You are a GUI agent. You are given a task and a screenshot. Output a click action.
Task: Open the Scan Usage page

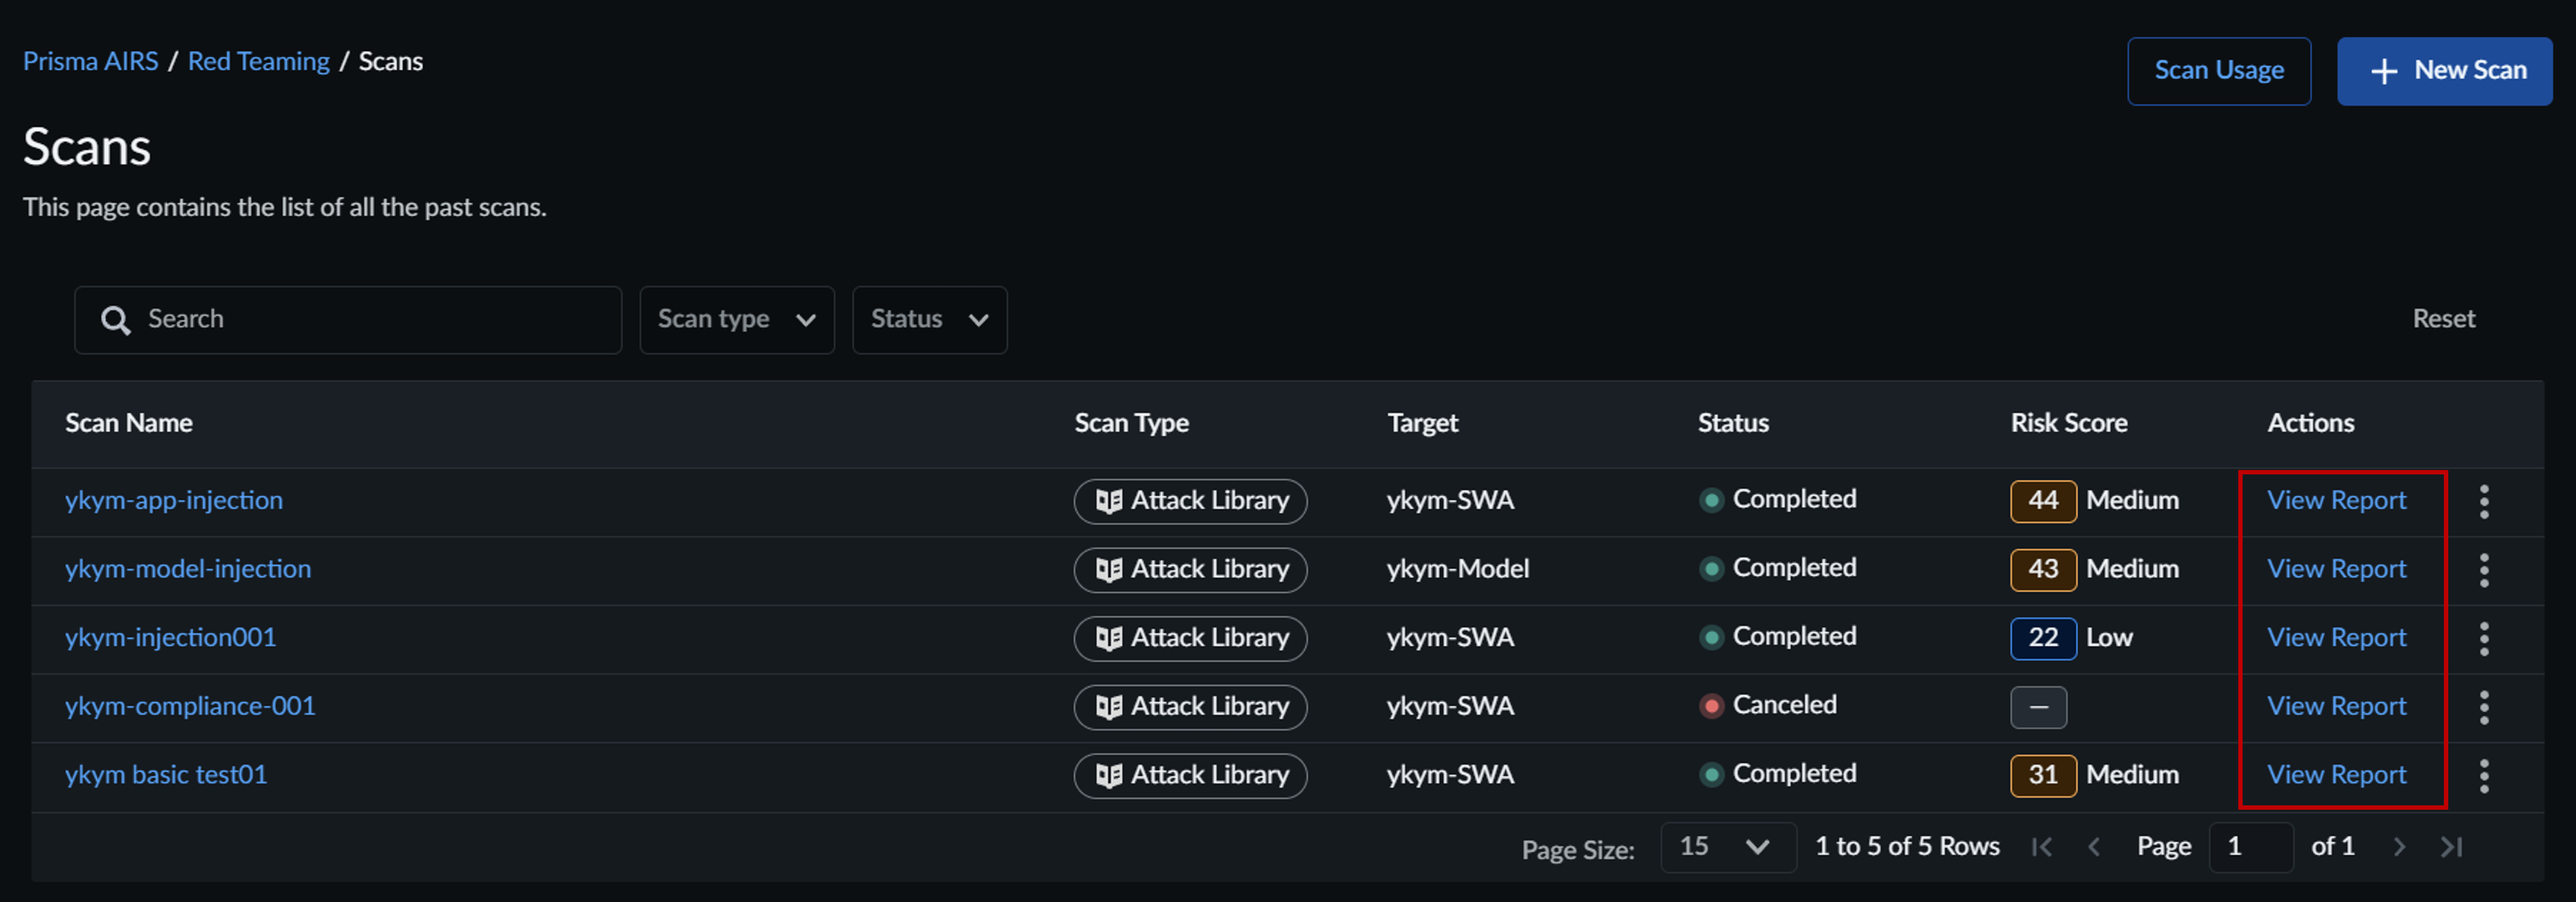(2218, 71)
